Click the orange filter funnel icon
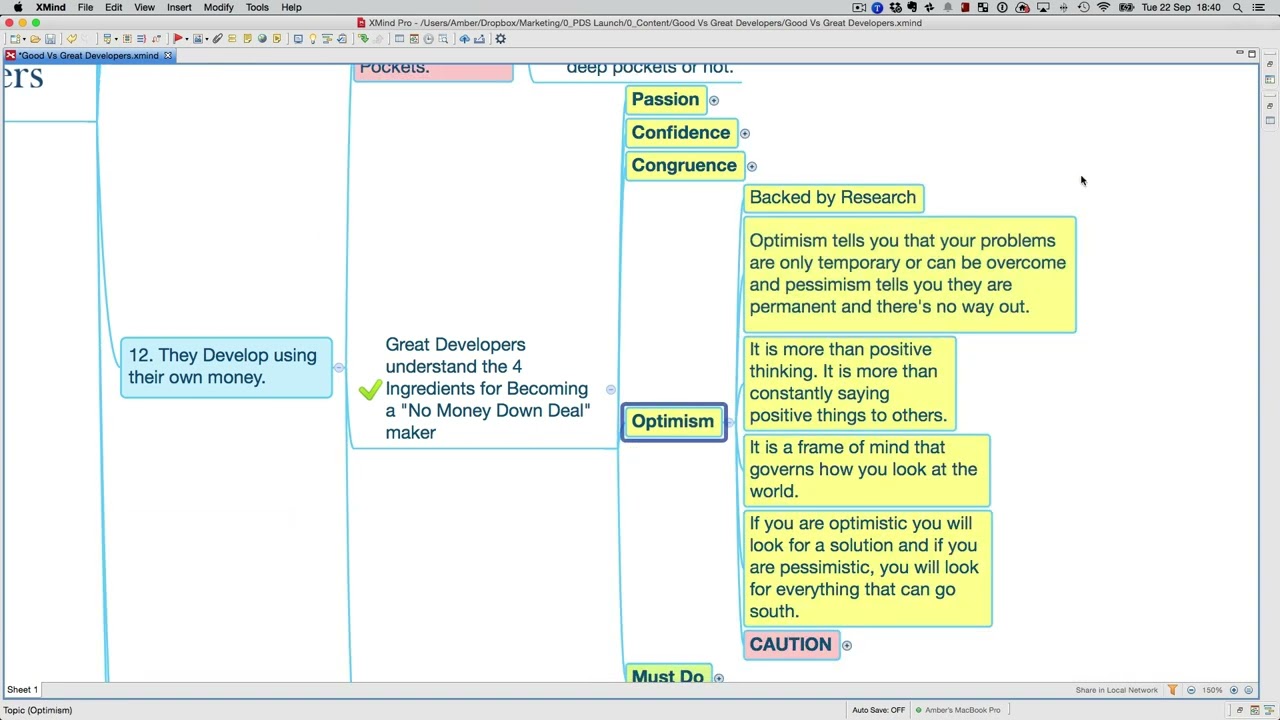This screenshot has height=720, width=1280. pos(1172,690)
